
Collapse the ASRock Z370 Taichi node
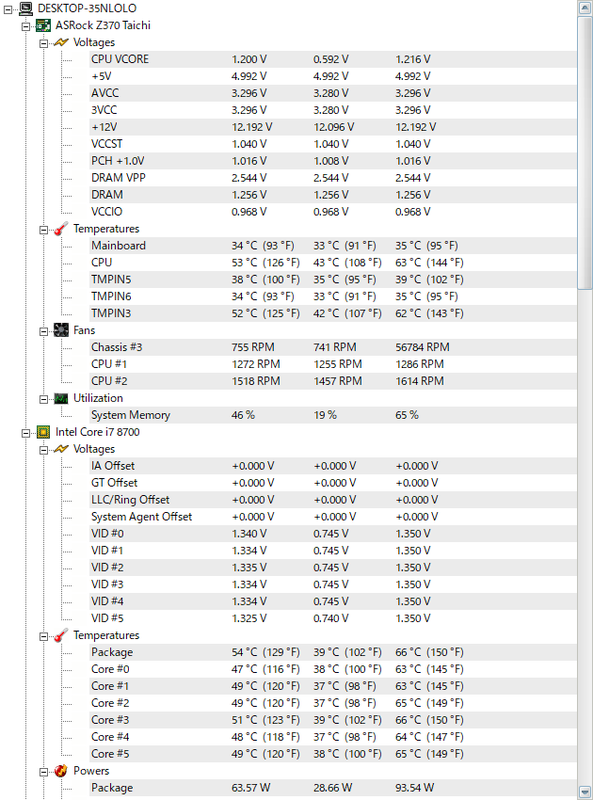point(26,26)
